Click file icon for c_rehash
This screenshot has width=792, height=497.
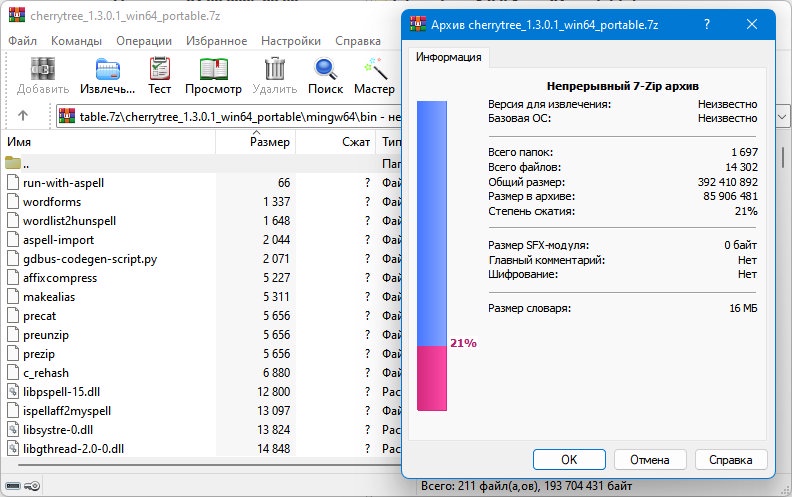point(13,373)
